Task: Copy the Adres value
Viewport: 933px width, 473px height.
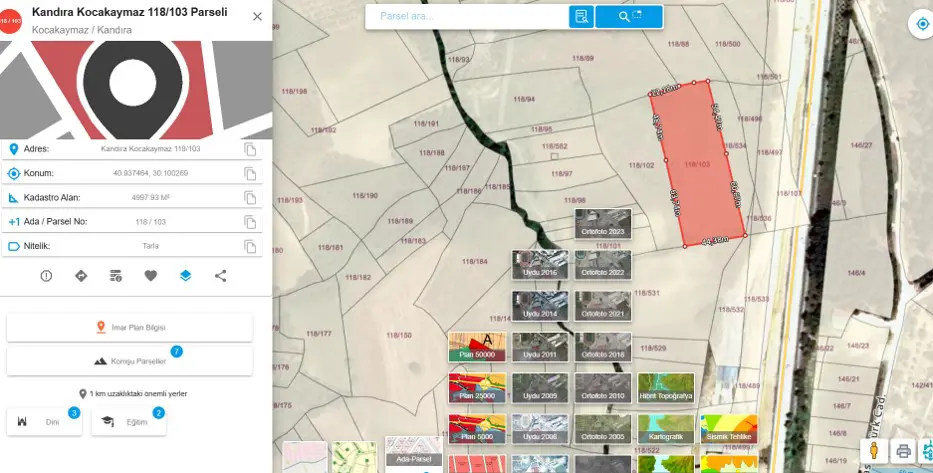Action: pos(251,149)
